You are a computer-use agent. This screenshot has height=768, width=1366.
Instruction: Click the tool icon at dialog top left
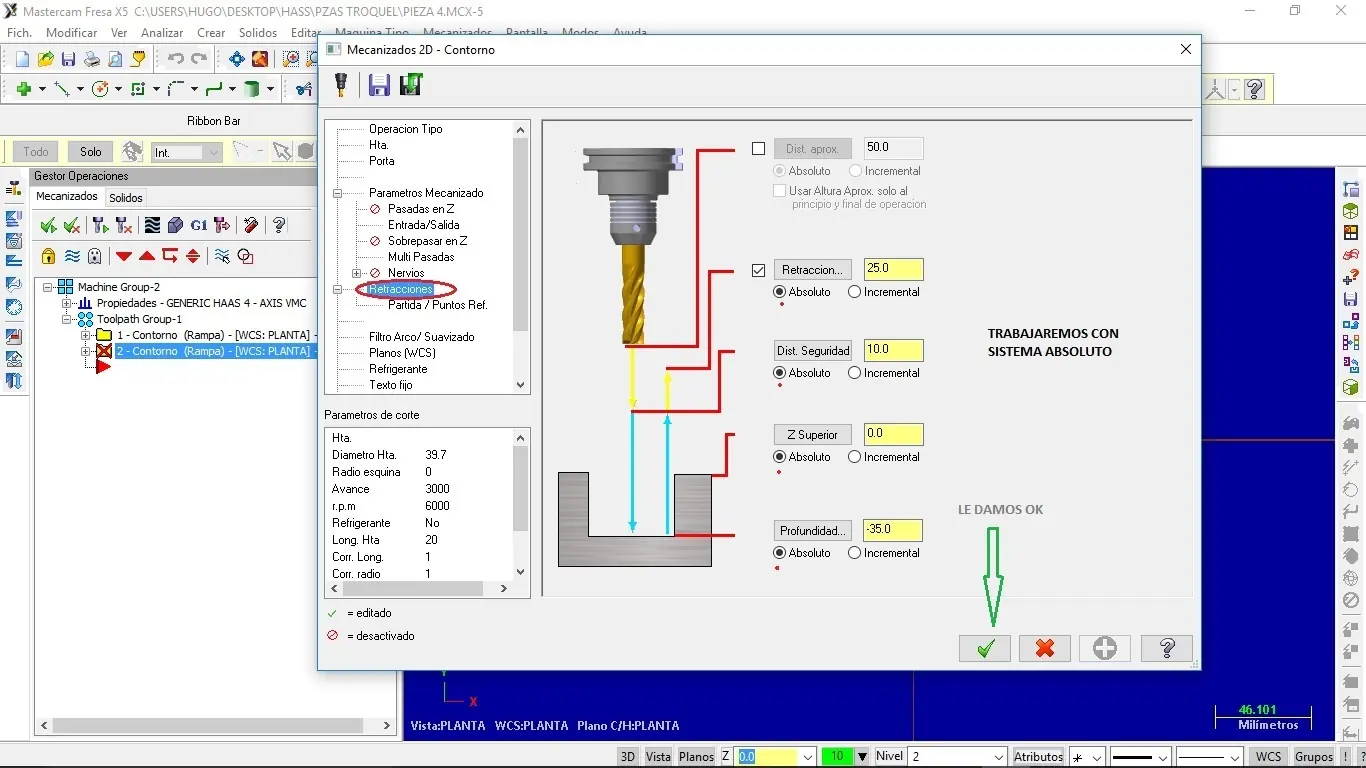tap(341, 85)
